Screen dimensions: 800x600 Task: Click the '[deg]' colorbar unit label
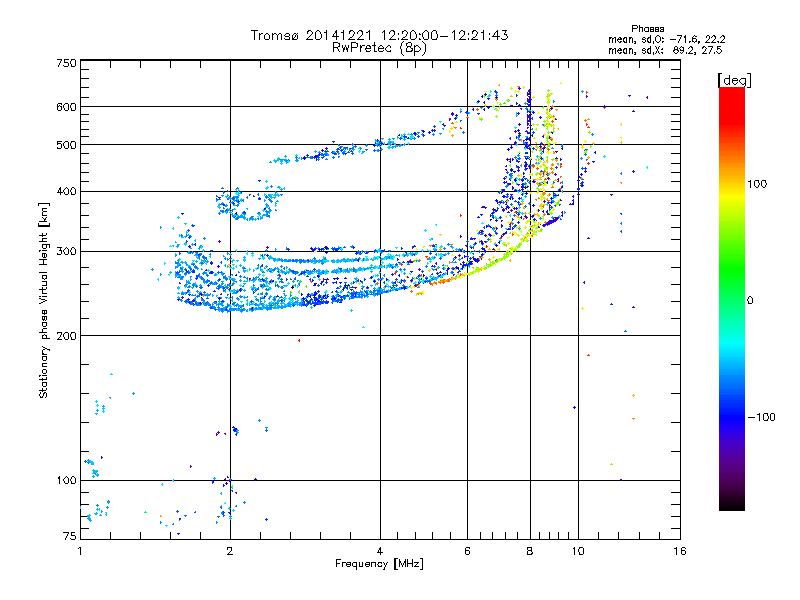coord(734,80)
